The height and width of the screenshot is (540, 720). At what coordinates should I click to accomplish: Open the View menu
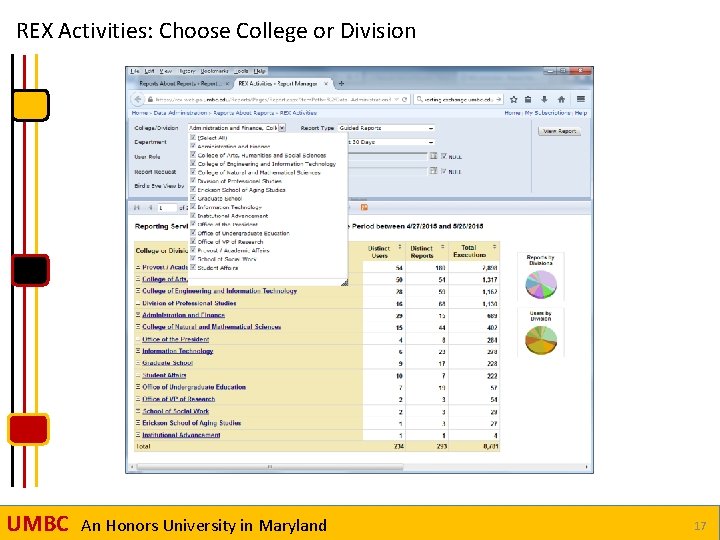[166, 71]
